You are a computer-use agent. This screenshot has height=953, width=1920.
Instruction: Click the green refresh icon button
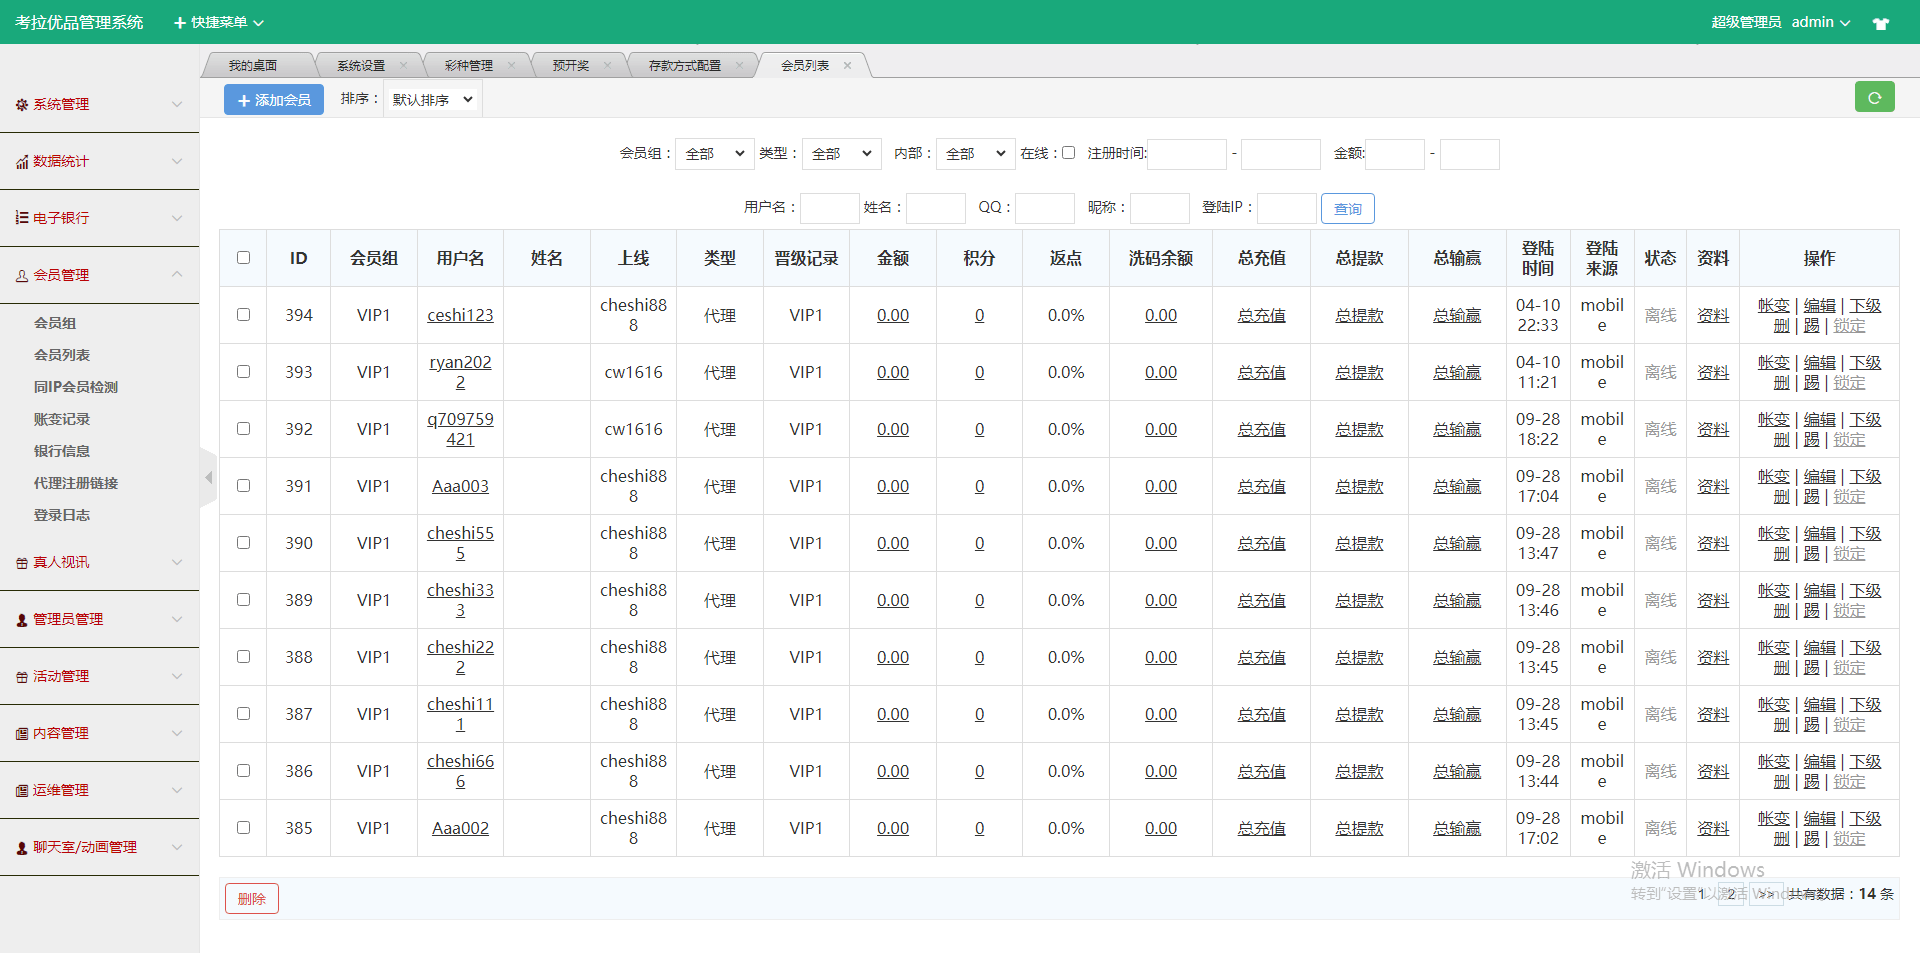1874,98
